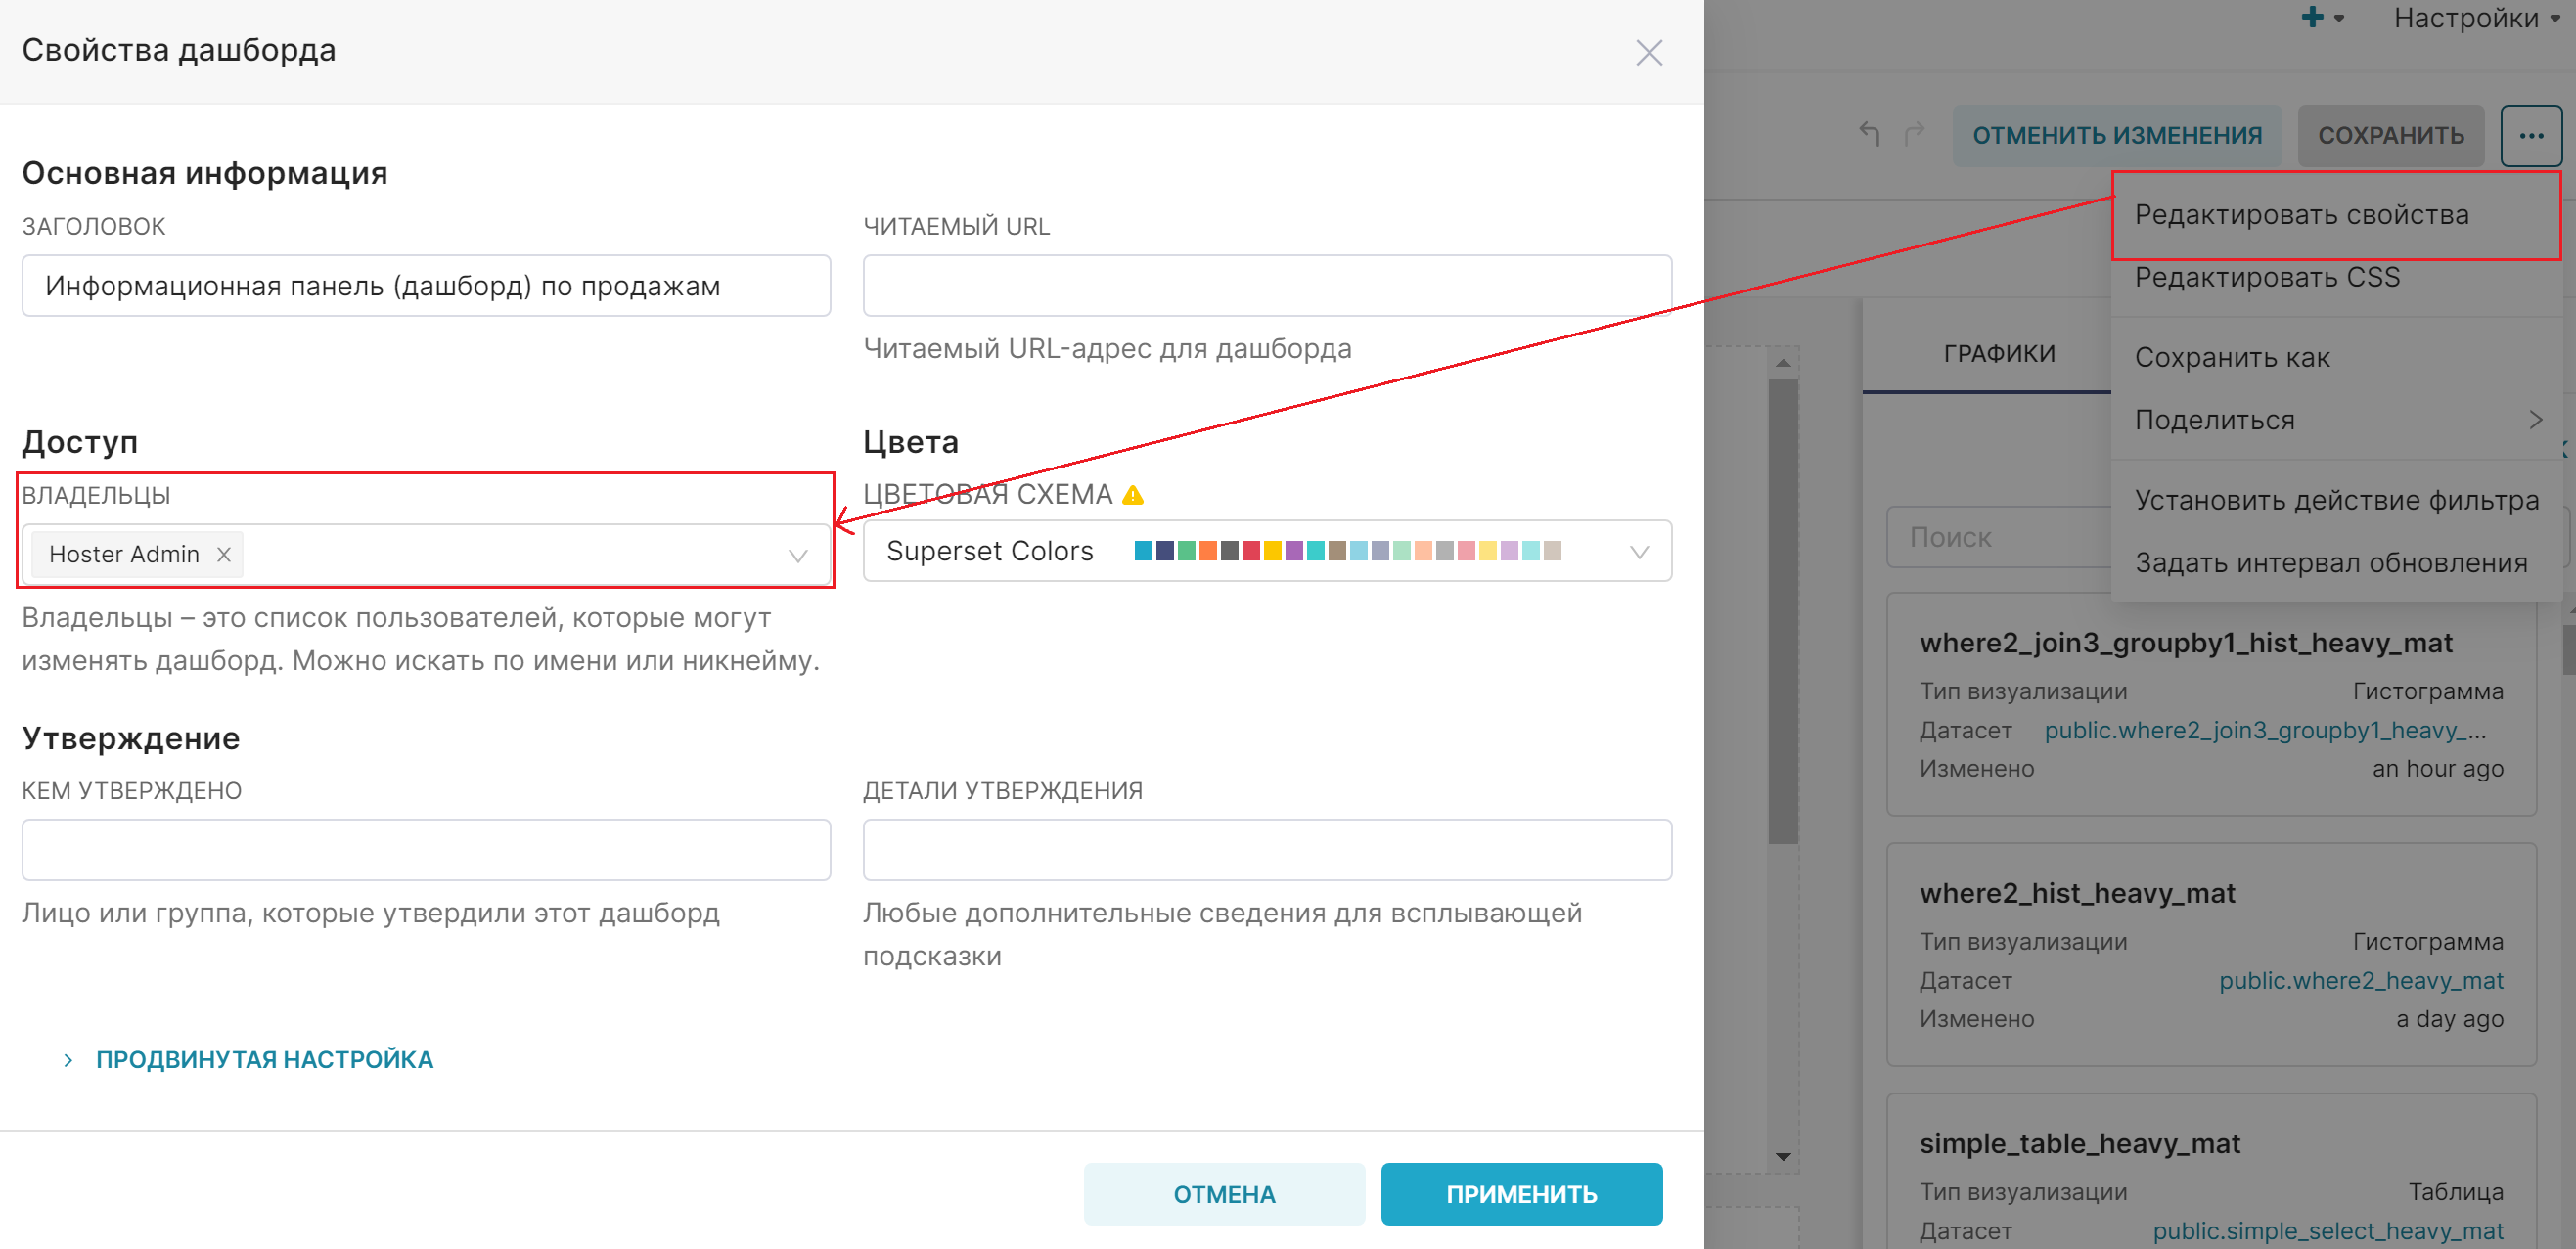Choose Поделиться from menu
This screenshot has height=1249, width=2576.
tap(2335, 419)
